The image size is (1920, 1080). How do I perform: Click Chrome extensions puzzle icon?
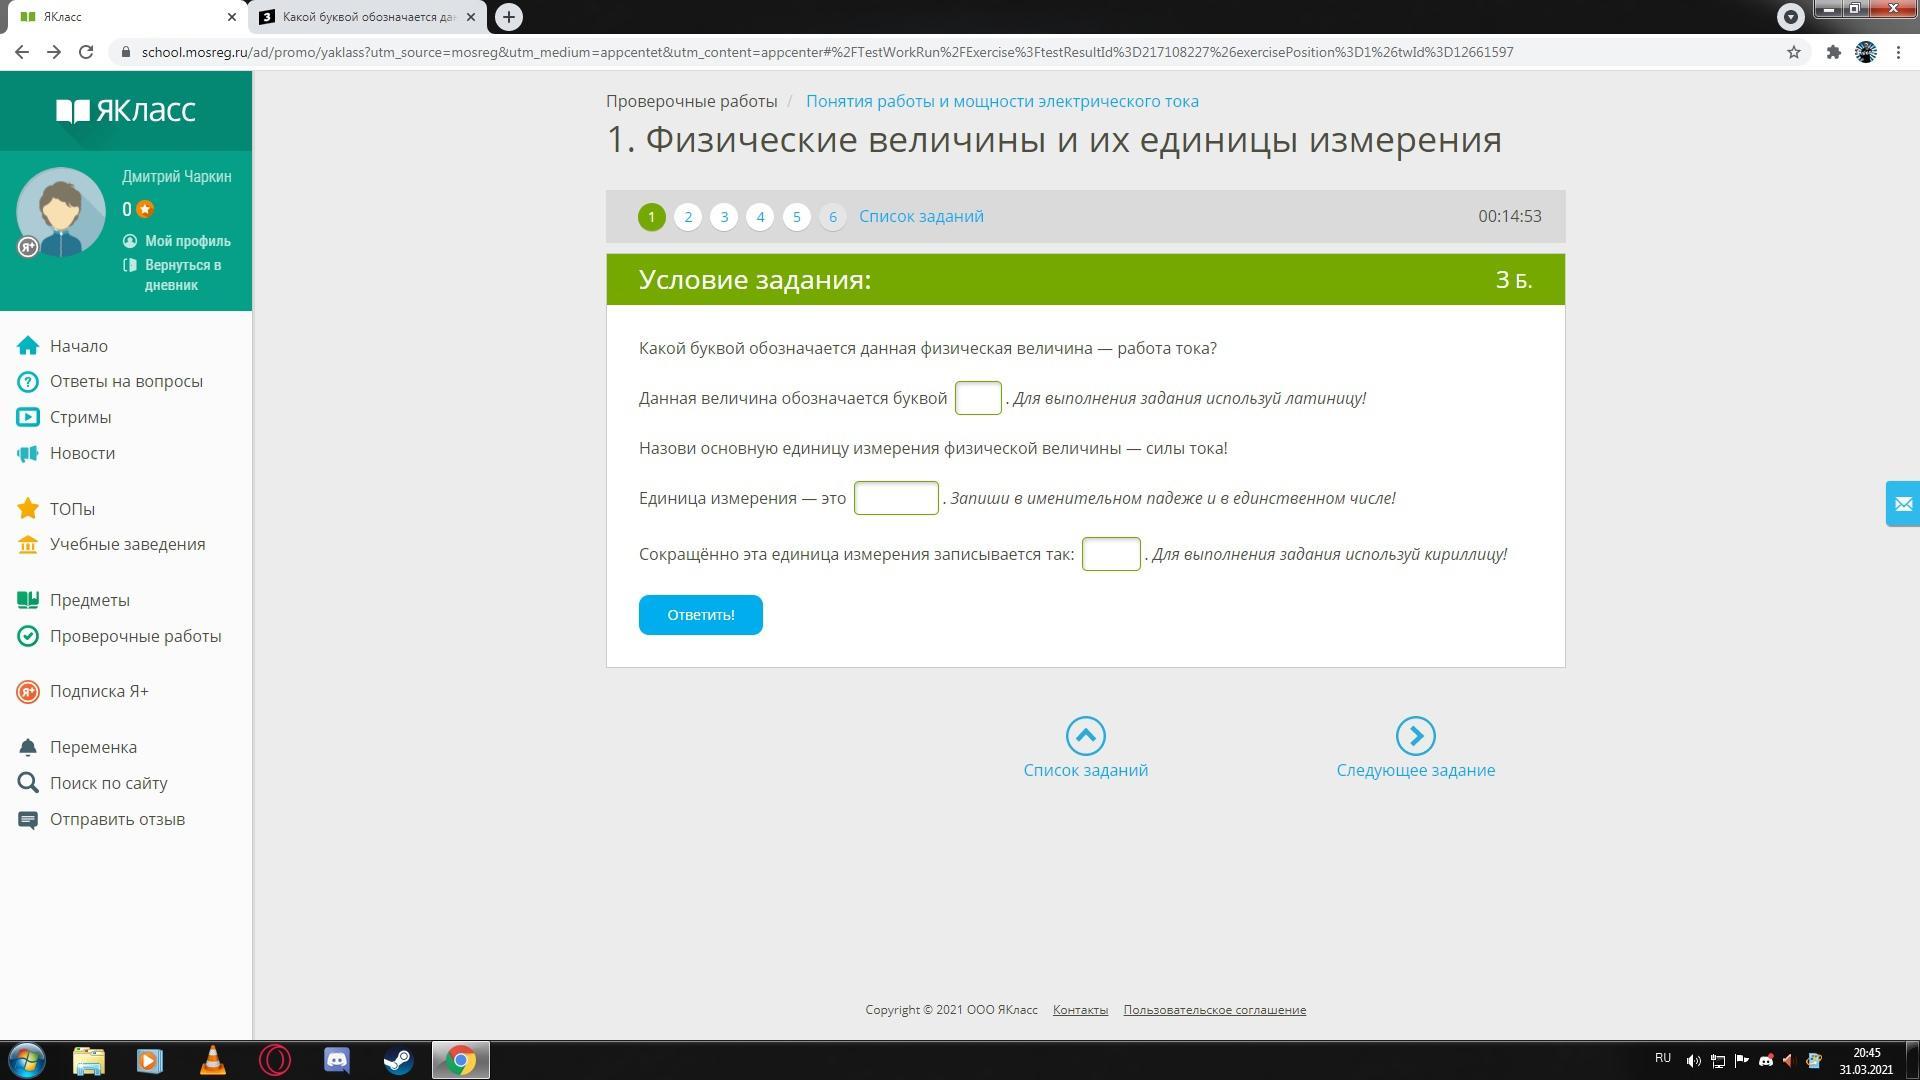pyautogui.click(x=1833, y=52)
